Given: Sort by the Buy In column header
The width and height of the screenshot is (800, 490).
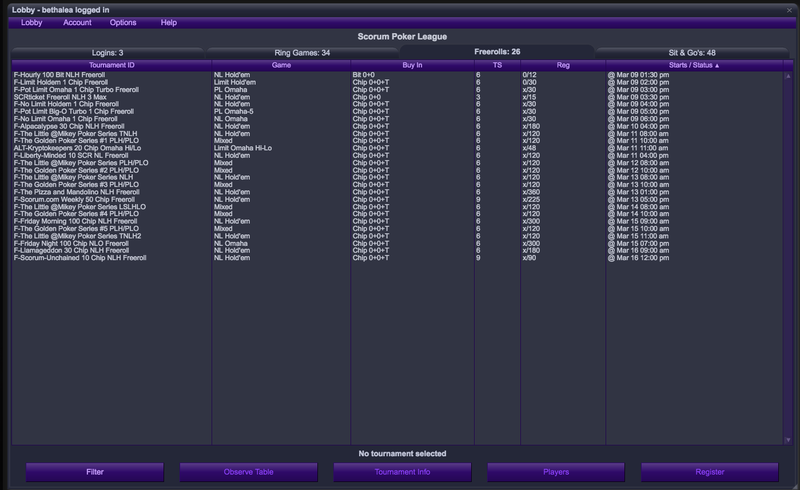Looking at the screenshot, I should point(412,65).
